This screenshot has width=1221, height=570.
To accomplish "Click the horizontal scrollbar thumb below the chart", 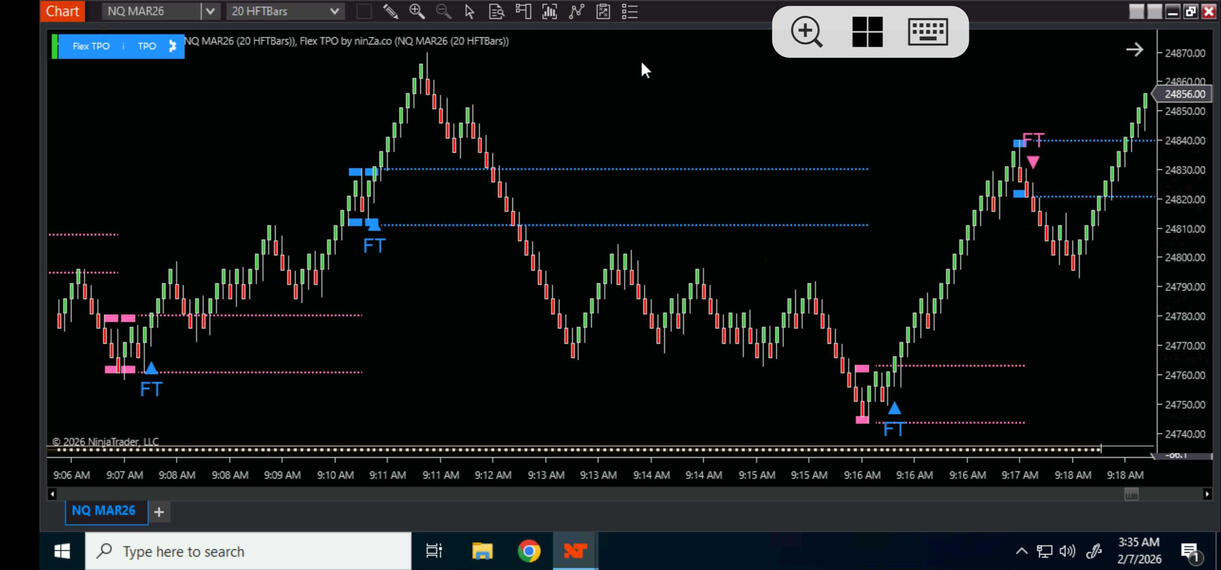I will tap(1131, 494).
